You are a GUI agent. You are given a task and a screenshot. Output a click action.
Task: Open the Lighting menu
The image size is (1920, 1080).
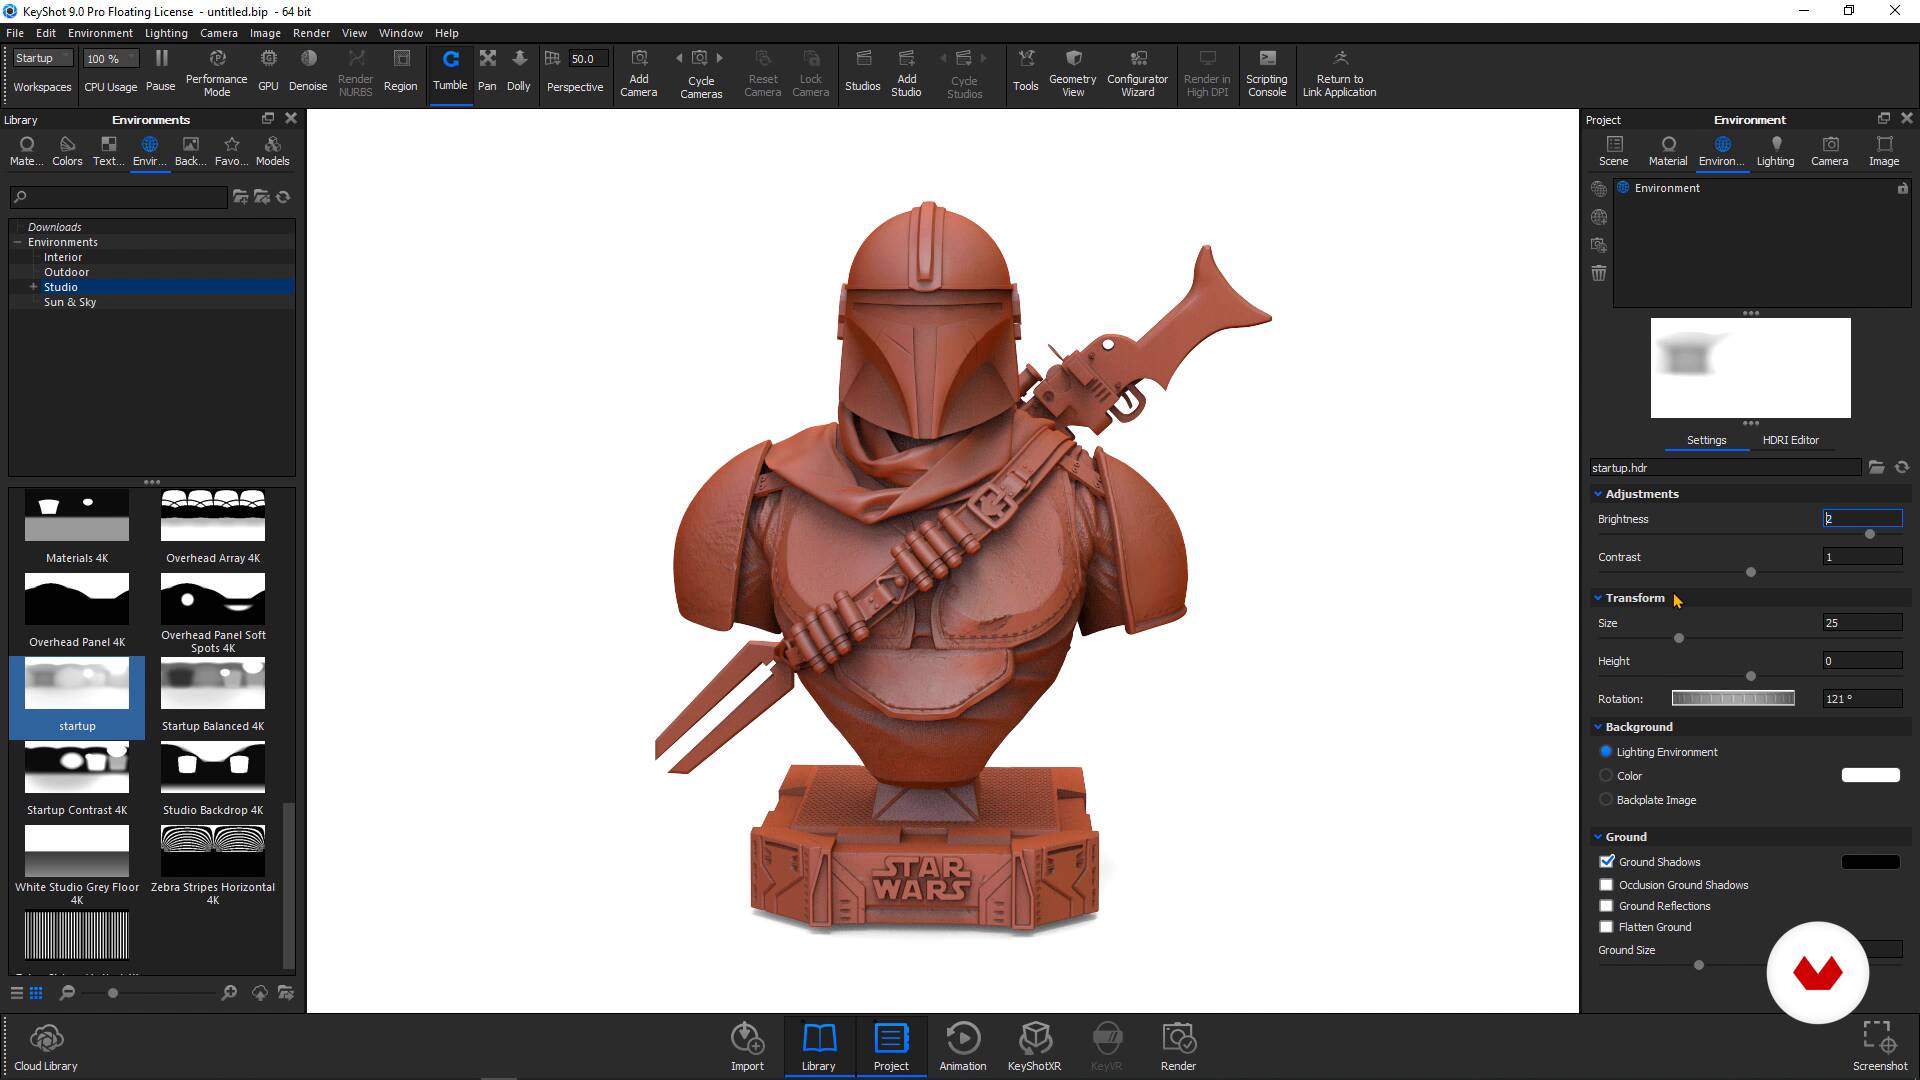pyautogui.click(x=166, y=33)
